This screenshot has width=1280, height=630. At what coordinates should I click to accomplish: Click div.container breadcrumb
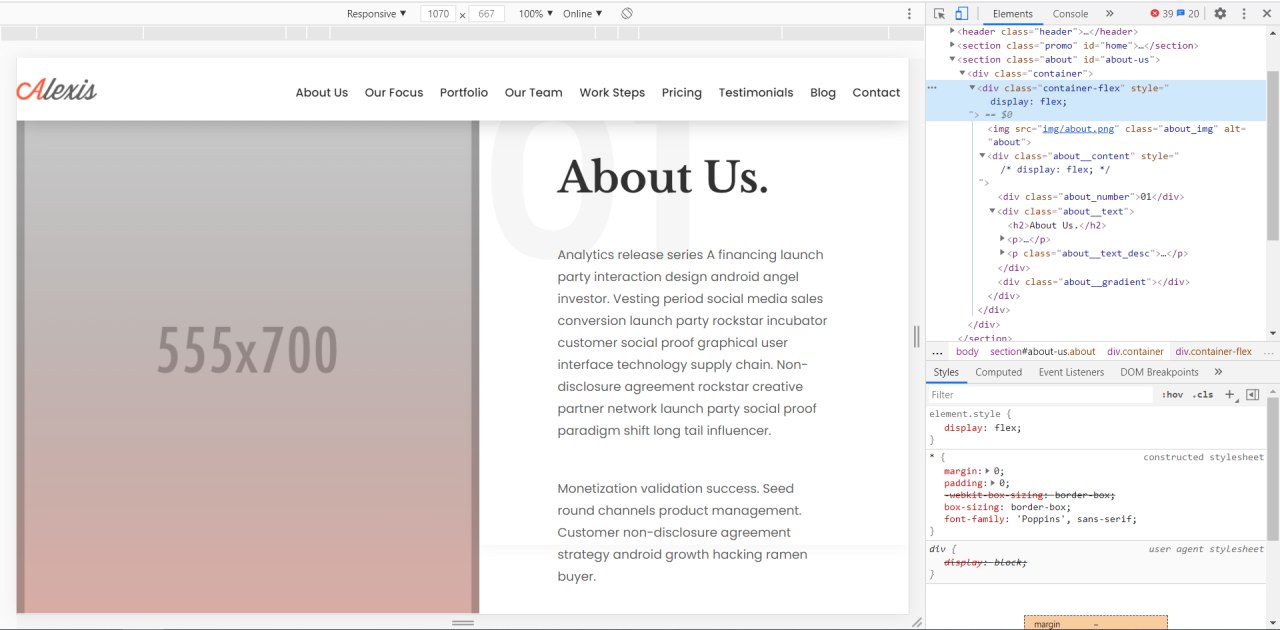tap(1135, 352)
